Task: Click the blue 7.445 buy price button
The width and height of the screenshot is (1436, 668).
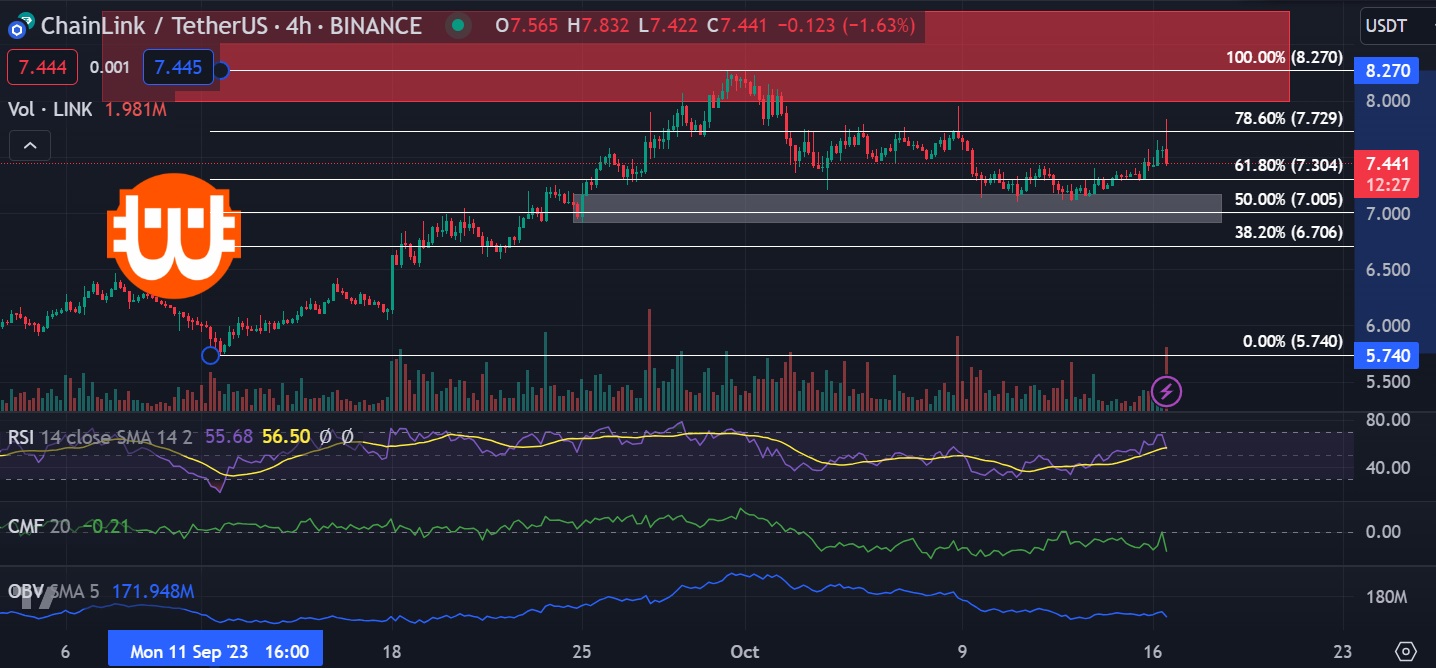Action: click(179, 68)
